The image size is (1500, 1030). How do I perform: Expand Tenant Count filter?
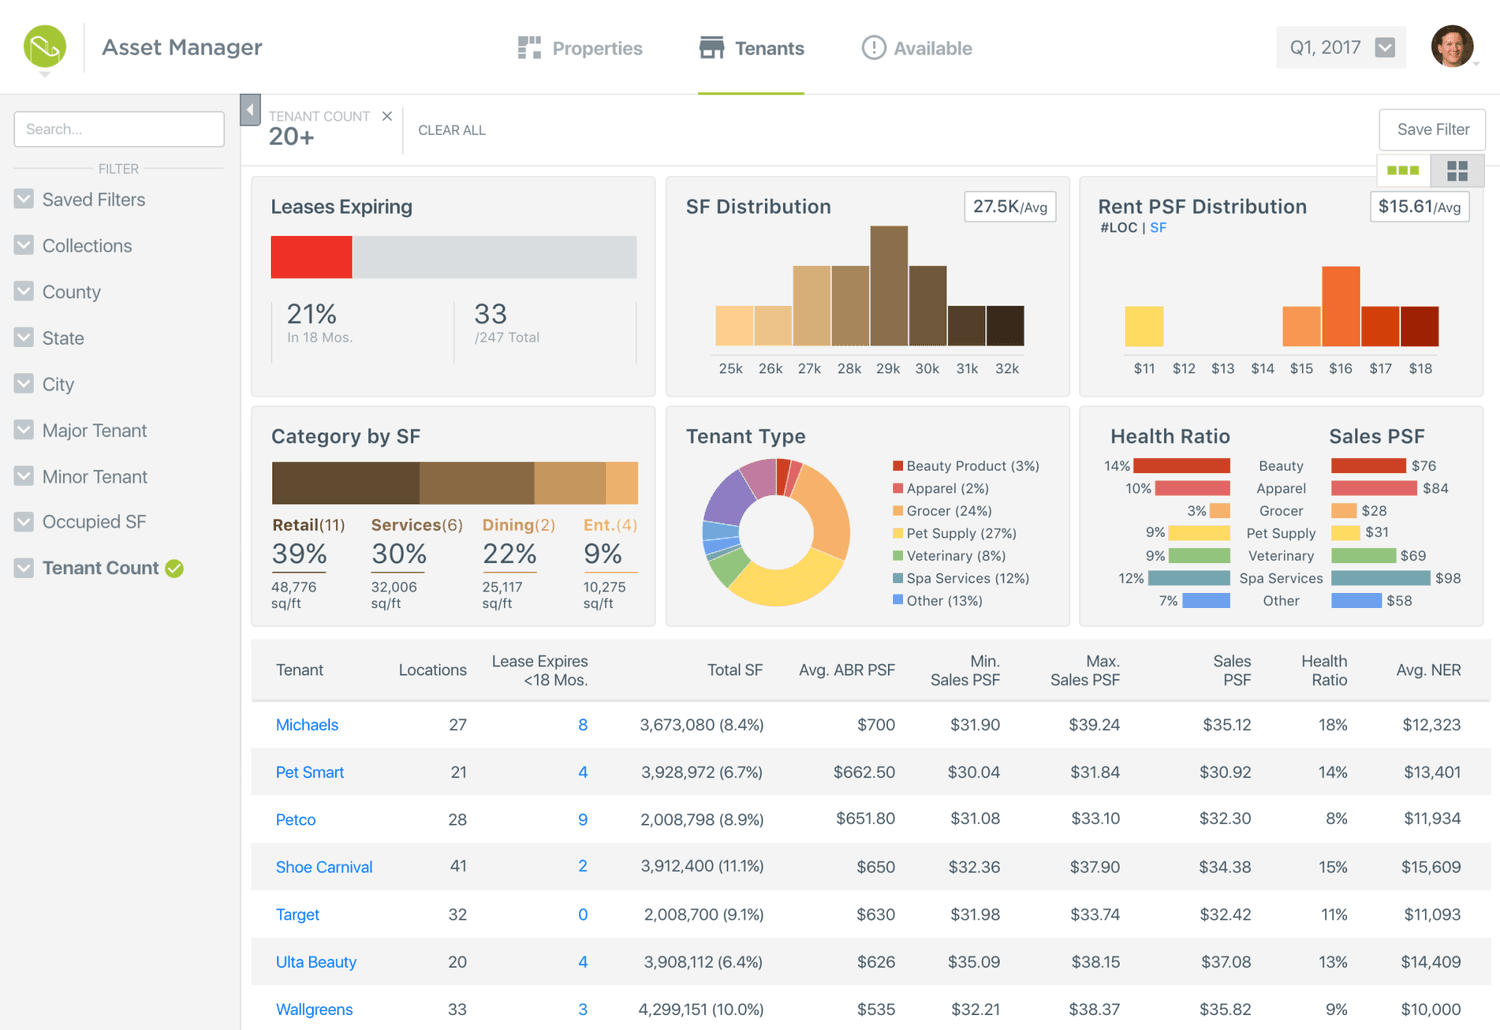click(87, 568)
